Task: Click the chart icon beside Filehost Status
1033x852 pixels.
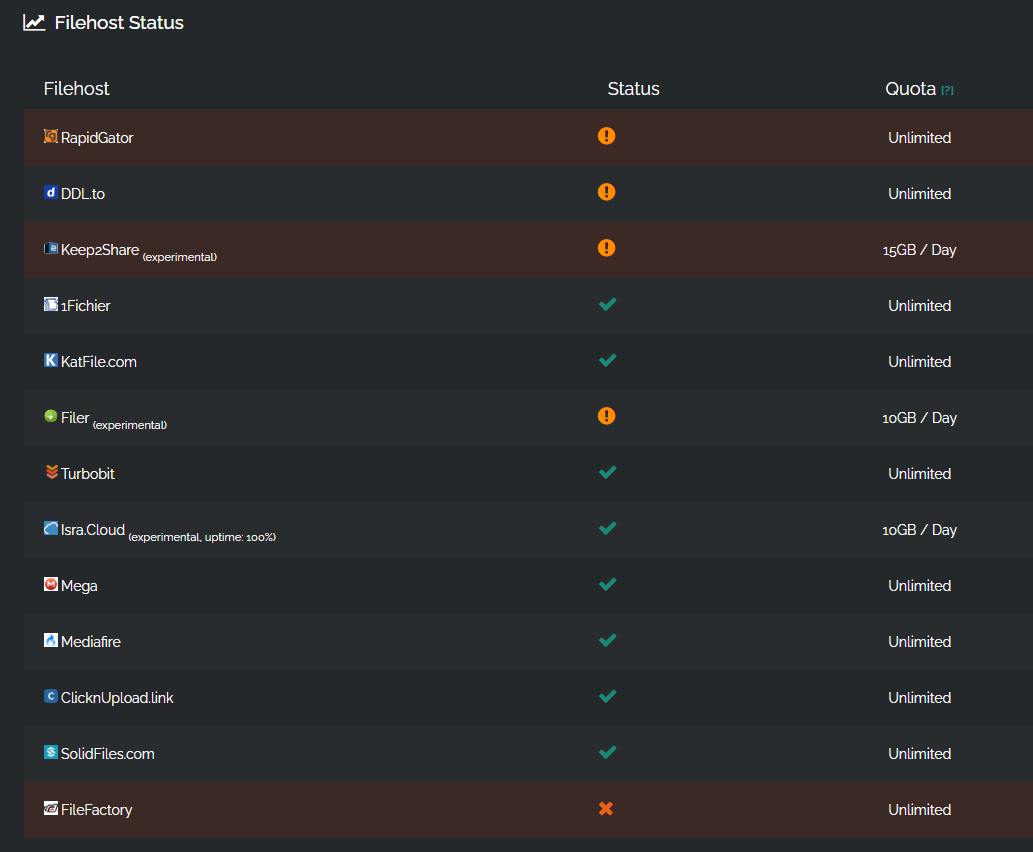Action: pos(34,22)
